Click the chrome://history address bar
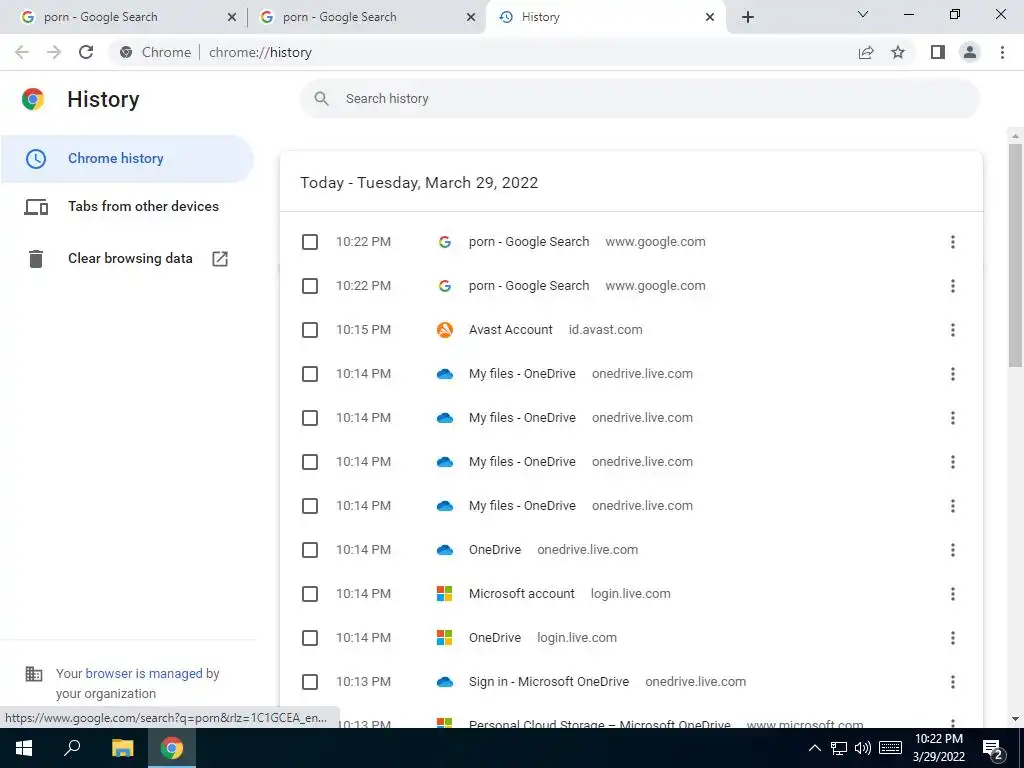The width and height of the screenshot is (1024, 768). [x=483, y=52]
